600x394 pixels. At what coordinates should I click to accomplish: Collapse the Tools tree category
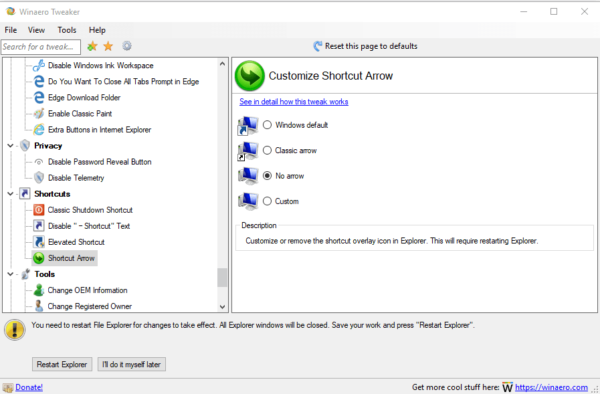(10, 274)
